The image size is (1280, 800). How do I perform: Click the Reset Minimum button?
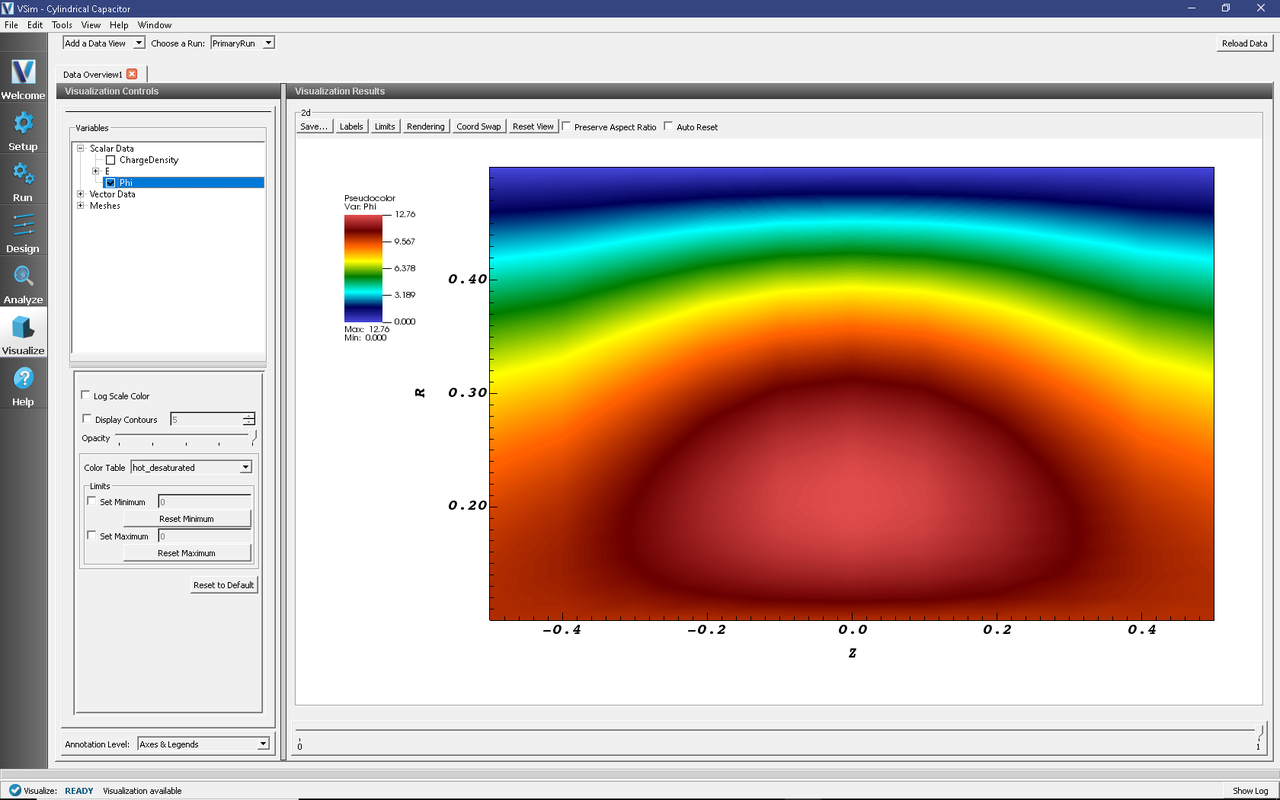tap(187, 519)
